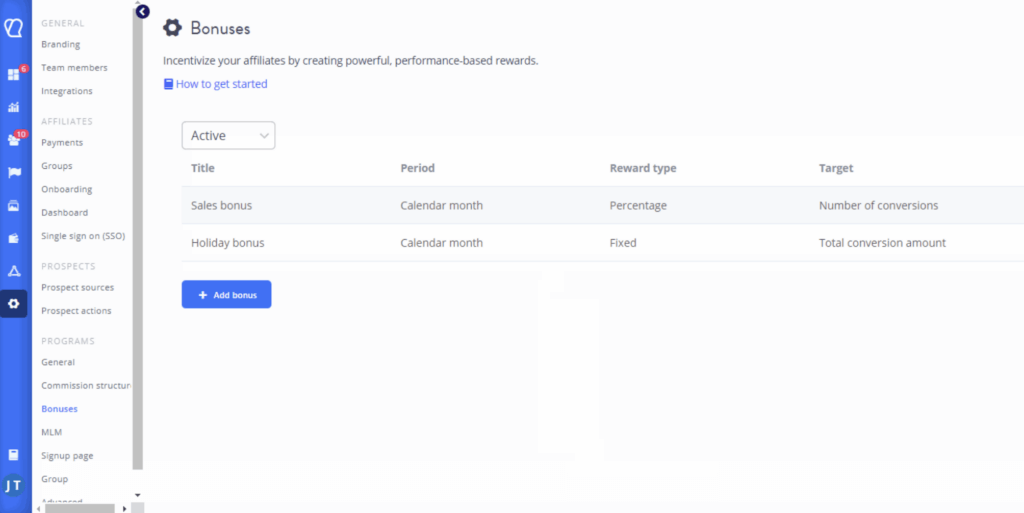Image resolution: width=1024 pixels, height=513 pixels.
Task: Click the Title column header
Action: pos(203,168)
